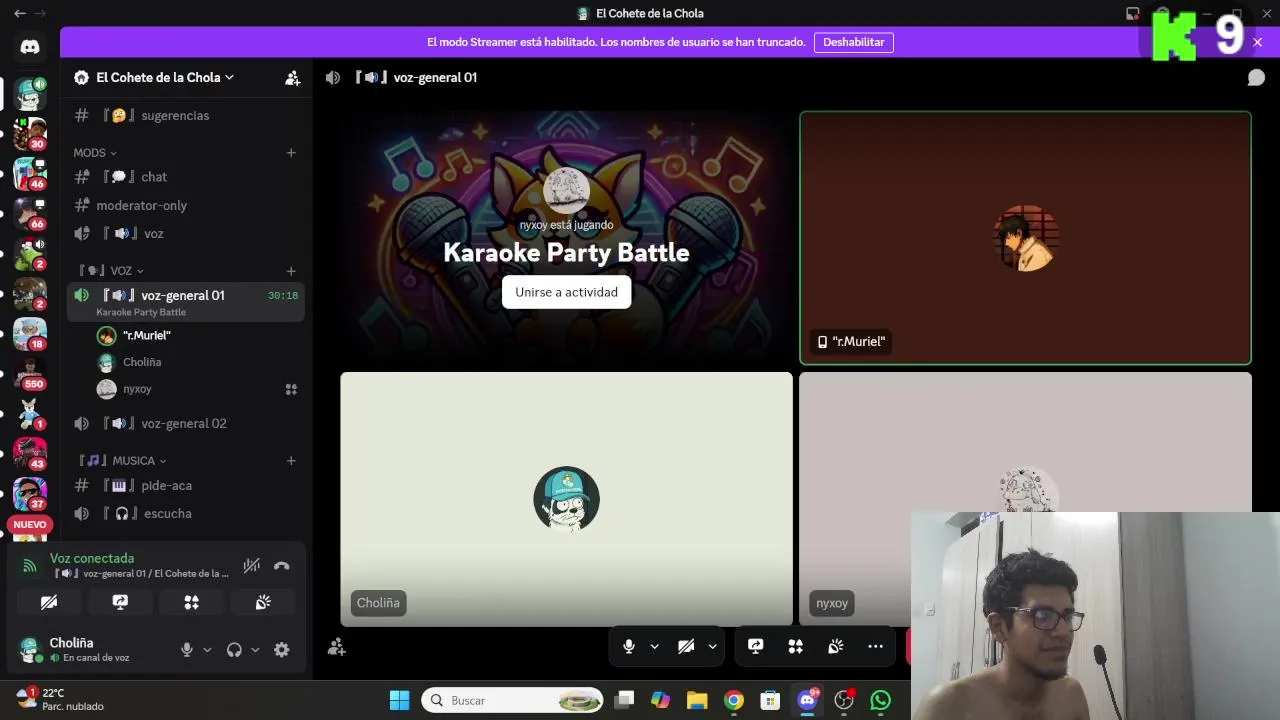Image resolution: width=1280 pixels, height=720 pixels.
Task: Open server icon with 66 badge
Action: tap(30, 213)
